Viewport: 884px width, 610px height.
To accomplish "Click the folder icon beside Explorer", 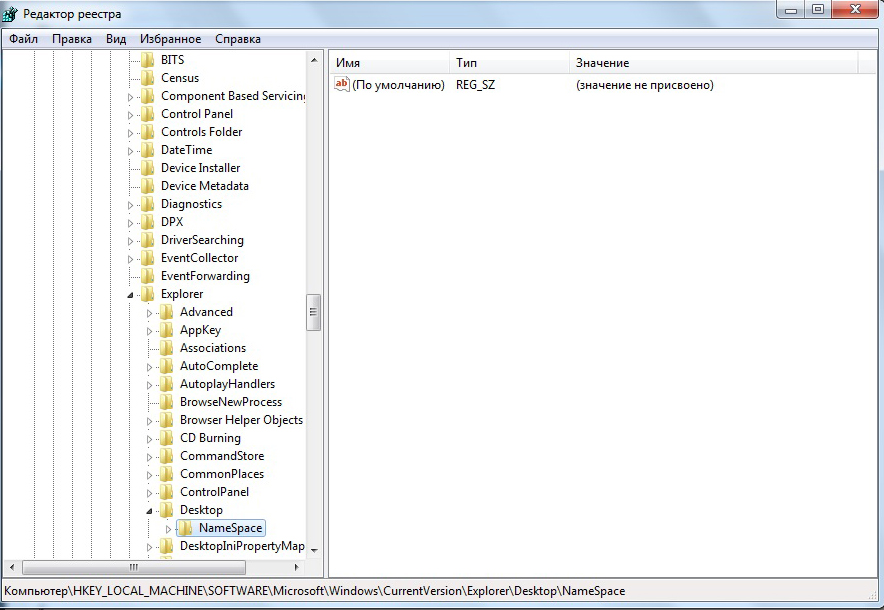I will click(147, 294).
